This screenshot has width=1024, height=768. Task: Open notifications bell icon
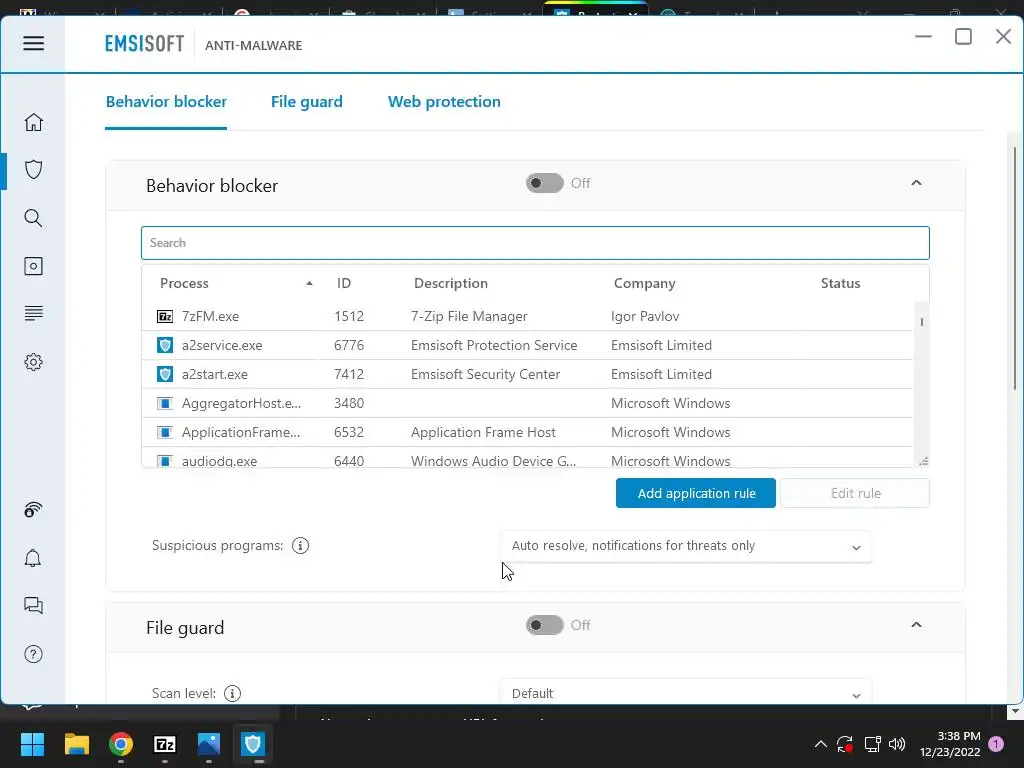click(33, 558)
